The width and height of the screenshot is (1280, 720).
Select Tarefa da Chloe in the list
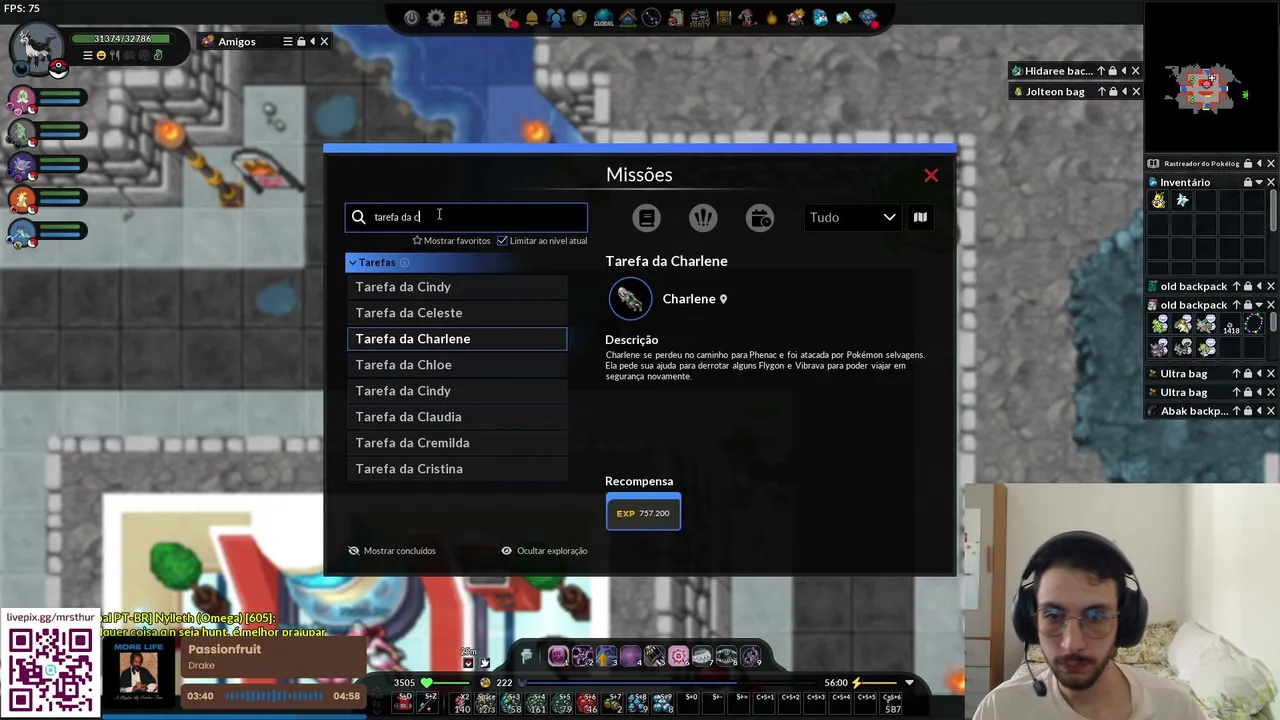(x=456, y=365)
